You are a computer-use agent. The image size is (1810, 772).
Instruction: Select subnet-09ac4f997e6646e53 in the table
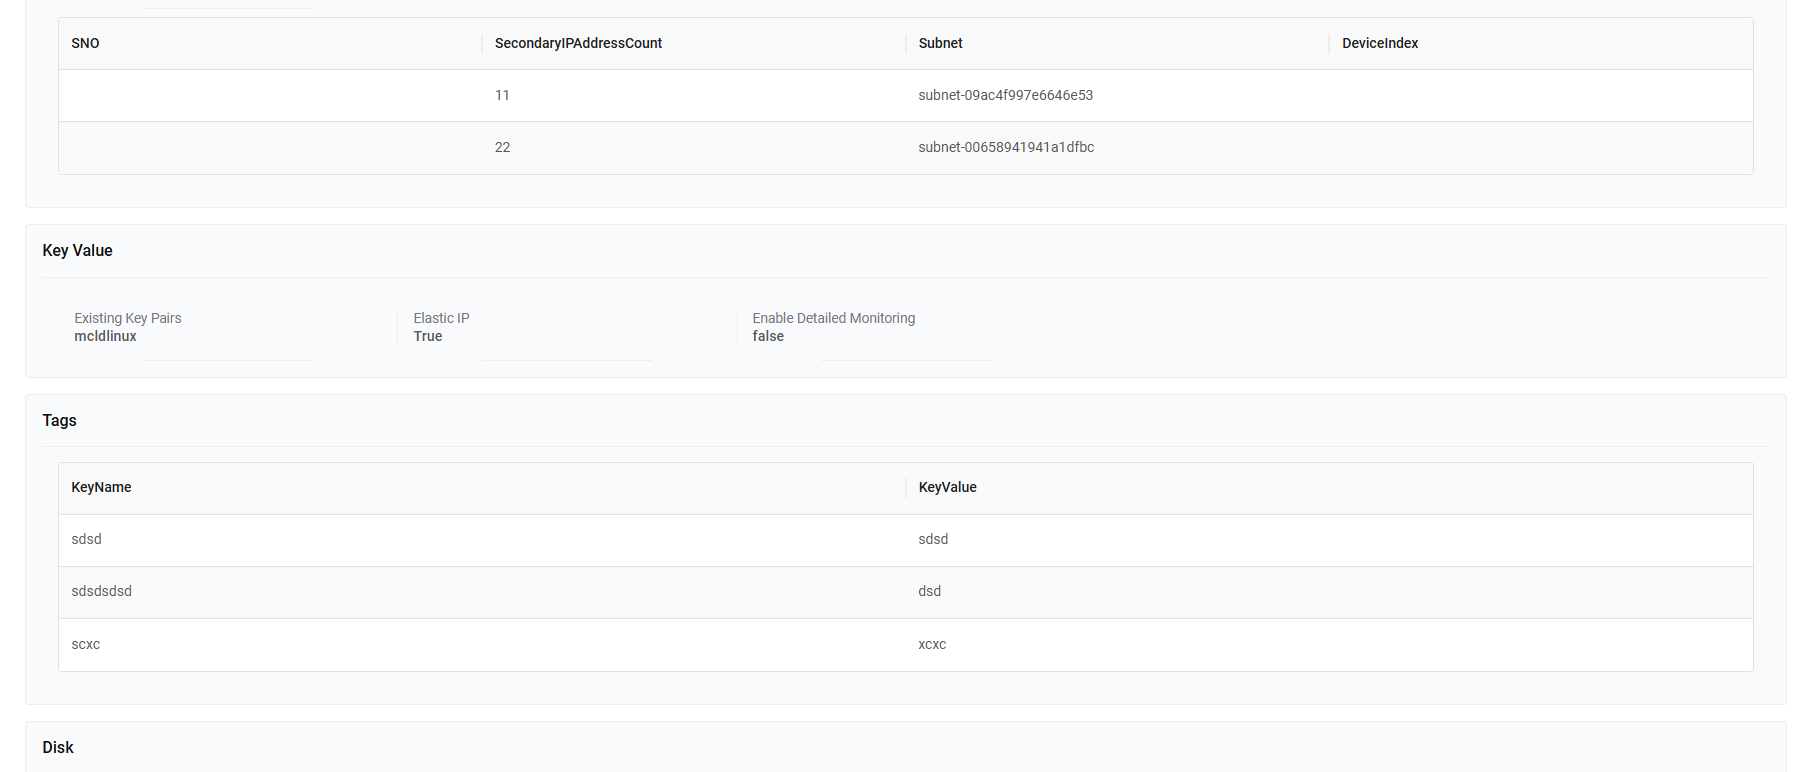tap(1005, 95)
